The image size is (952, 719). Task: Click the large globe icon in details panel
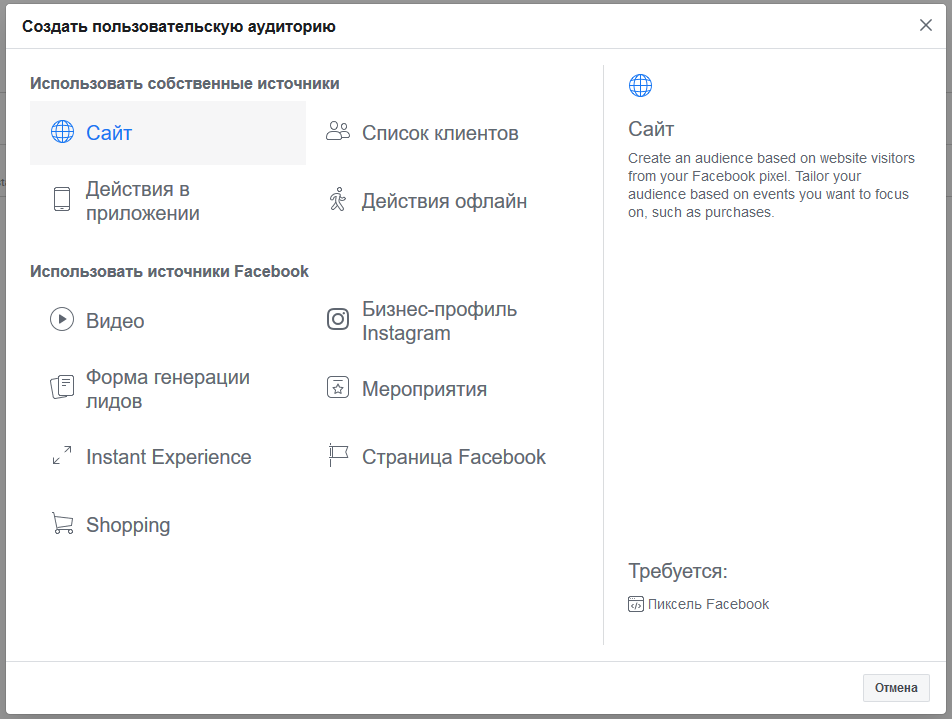pyautogui.click(x=640, y=86)
